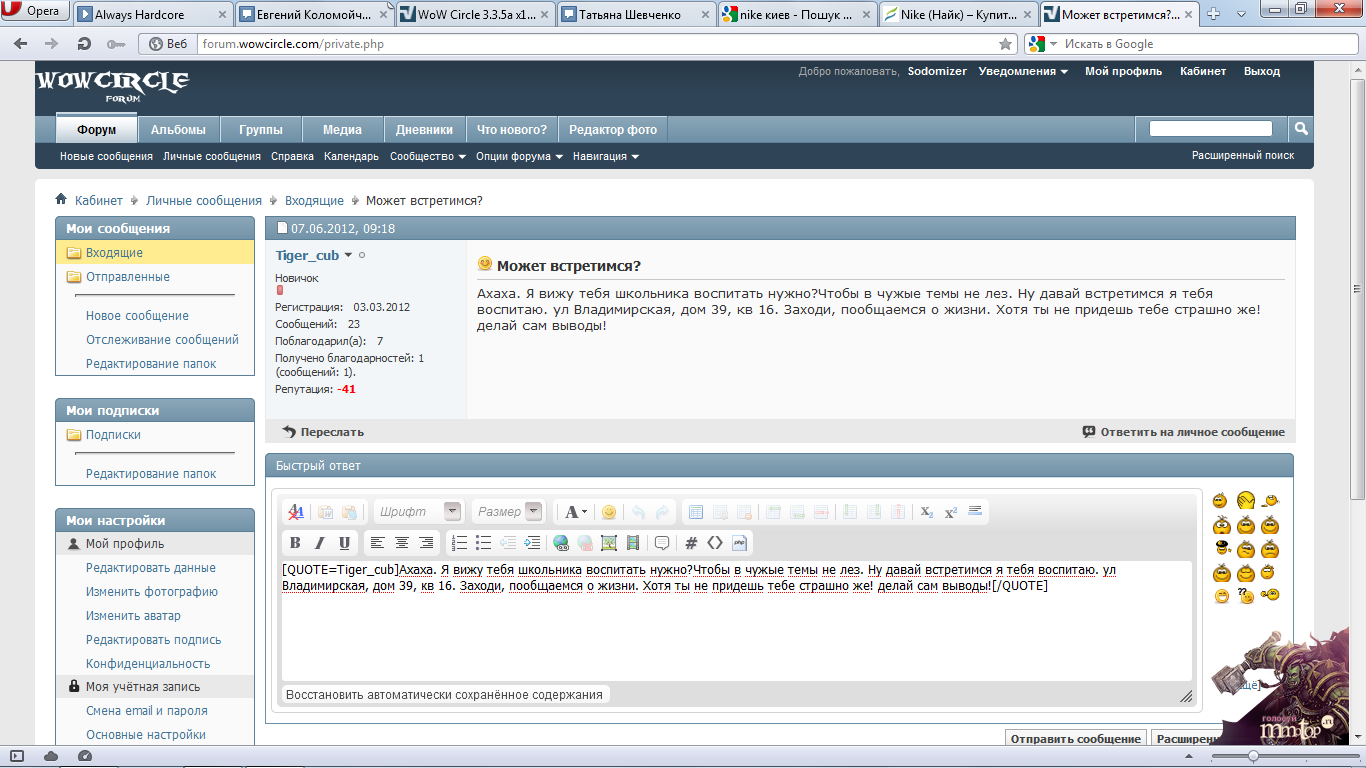Expand the Сообщество dropdown menu
This screenshot has height=768, width=1366.
click(428, 156)
